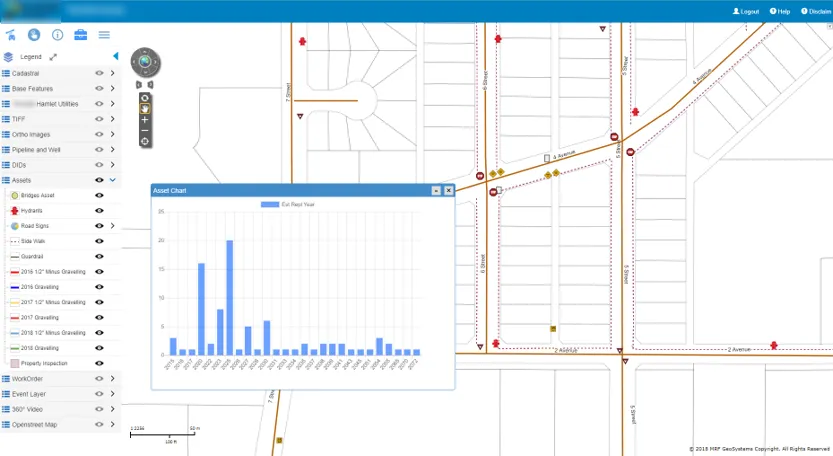The width and height of the screenshot is (833, 456).
Task: Click the hydrant marker on 2 Avenue right
Action: pos(774,345)
